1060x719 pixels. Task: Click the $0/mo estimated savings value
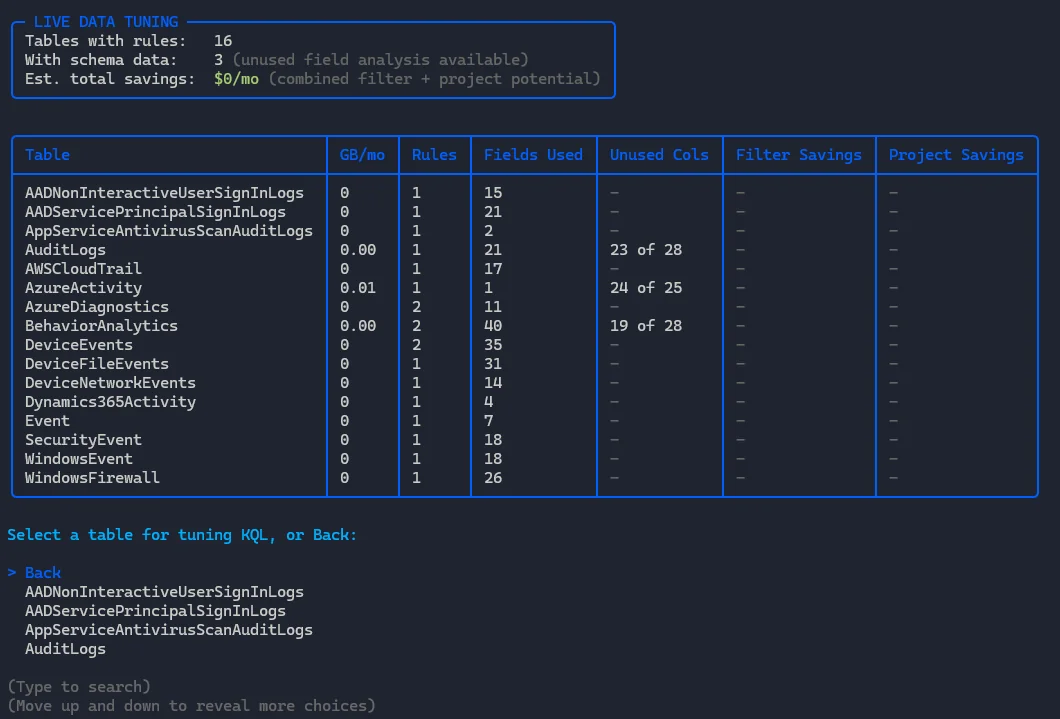click(x=236, y=79)
